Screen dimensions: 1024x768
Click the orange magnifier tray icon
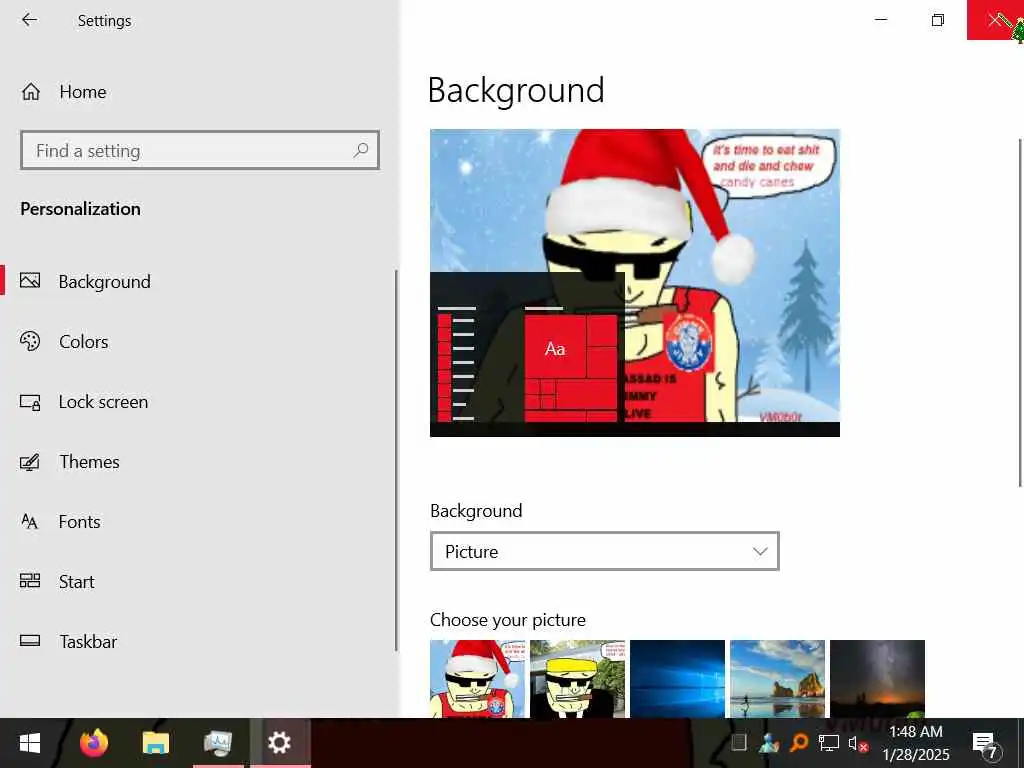pos(799,743)
